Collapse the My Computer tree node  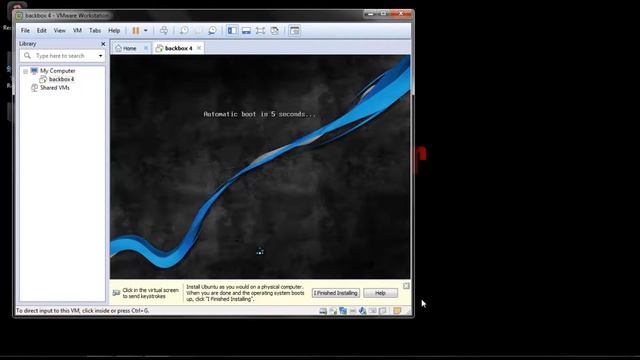click(x=25, y=71)
